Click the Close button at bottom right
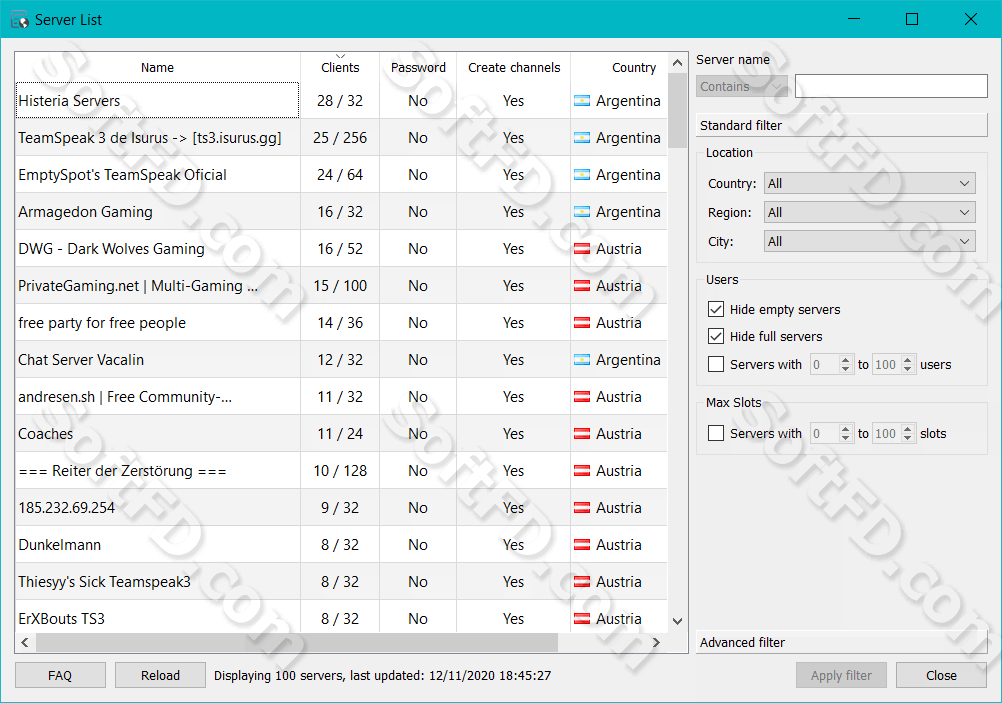1002x703 pixels. tap(941, 676)
